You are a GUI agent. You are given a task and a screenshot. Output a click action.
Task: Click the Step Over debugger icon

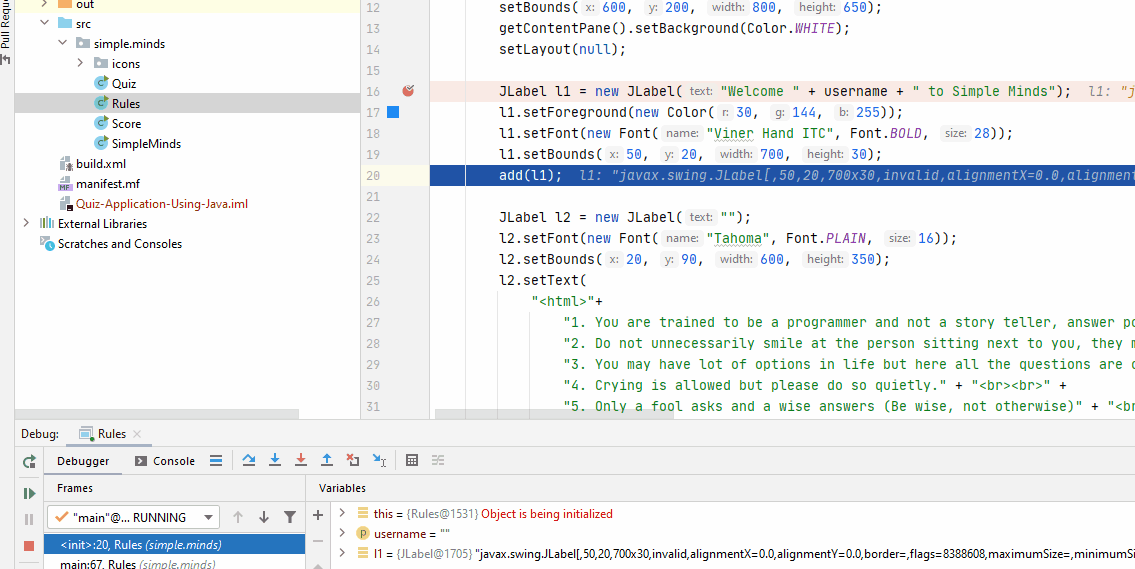click(249, 460)
